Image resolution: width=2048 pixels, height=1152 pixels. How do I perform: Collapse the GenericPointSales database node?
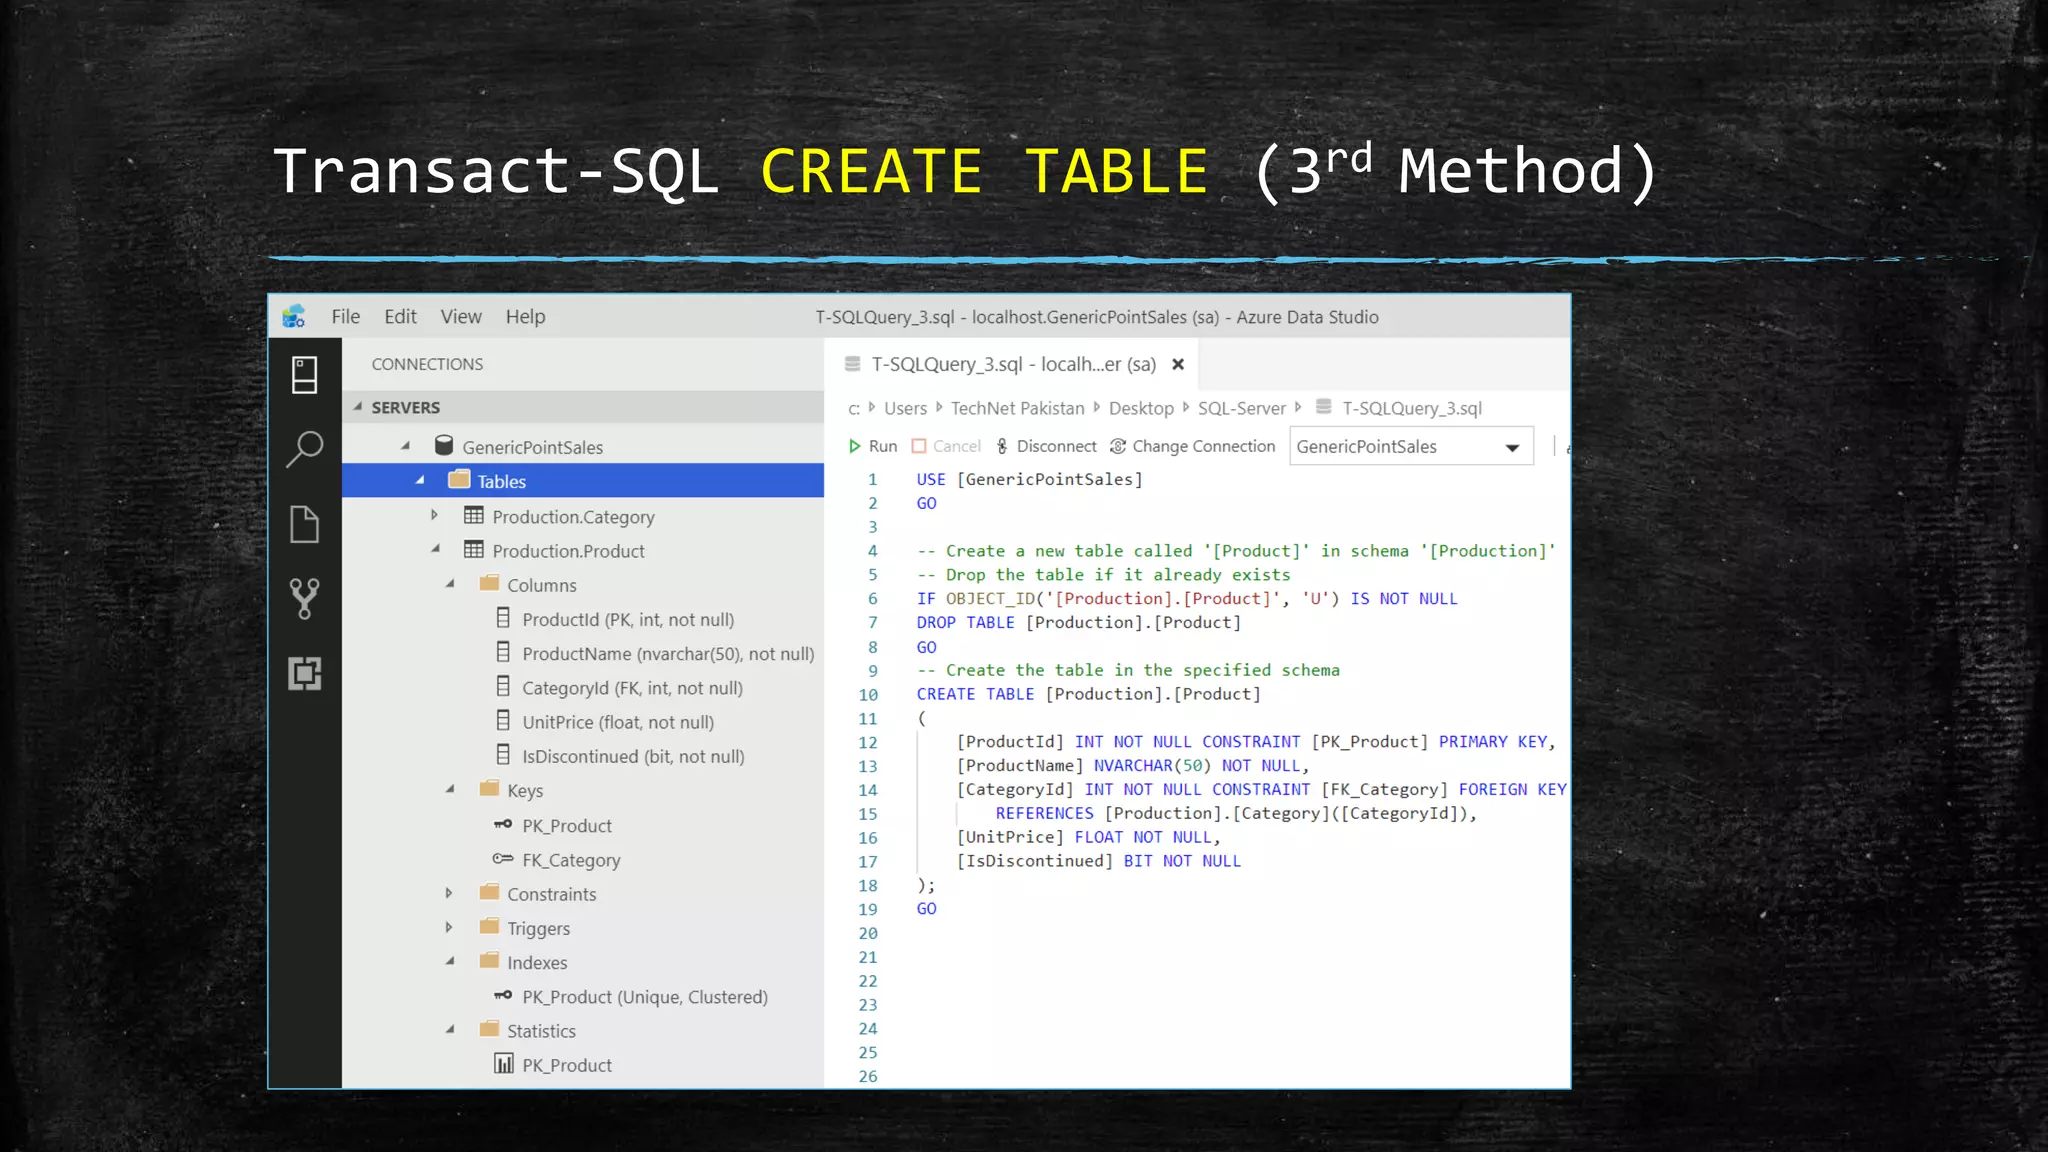click(405, 446)
